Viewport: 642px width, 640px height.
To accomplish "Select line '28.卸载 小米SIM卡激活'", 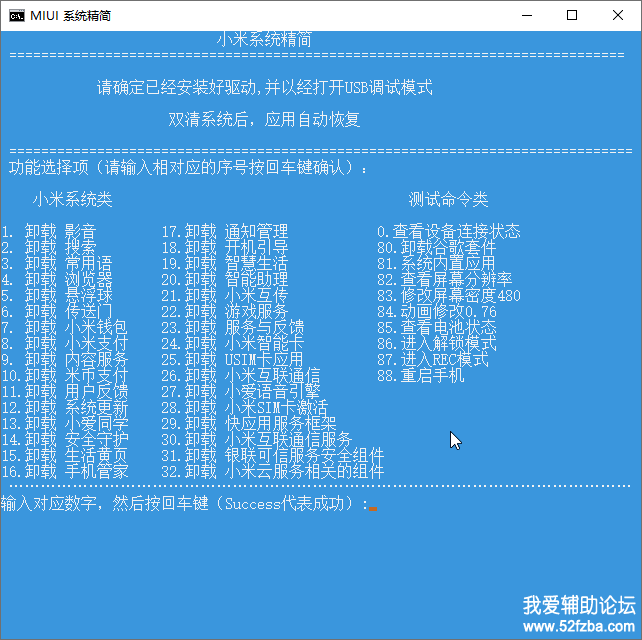I will (245, 408).
